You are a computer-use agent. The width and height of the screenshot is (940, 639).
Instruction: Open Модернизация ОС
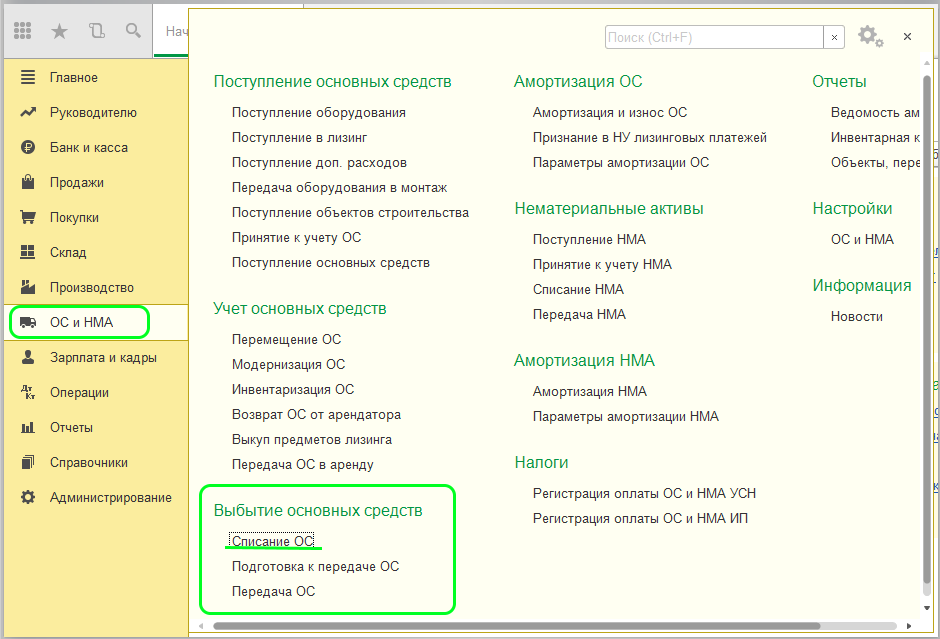[288, 364]
